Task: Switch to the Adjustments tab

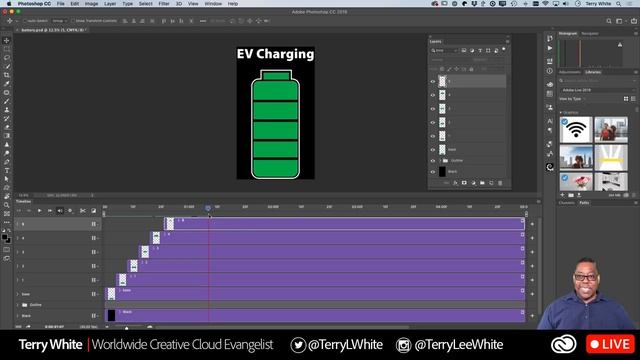Action: coord(569,72)
